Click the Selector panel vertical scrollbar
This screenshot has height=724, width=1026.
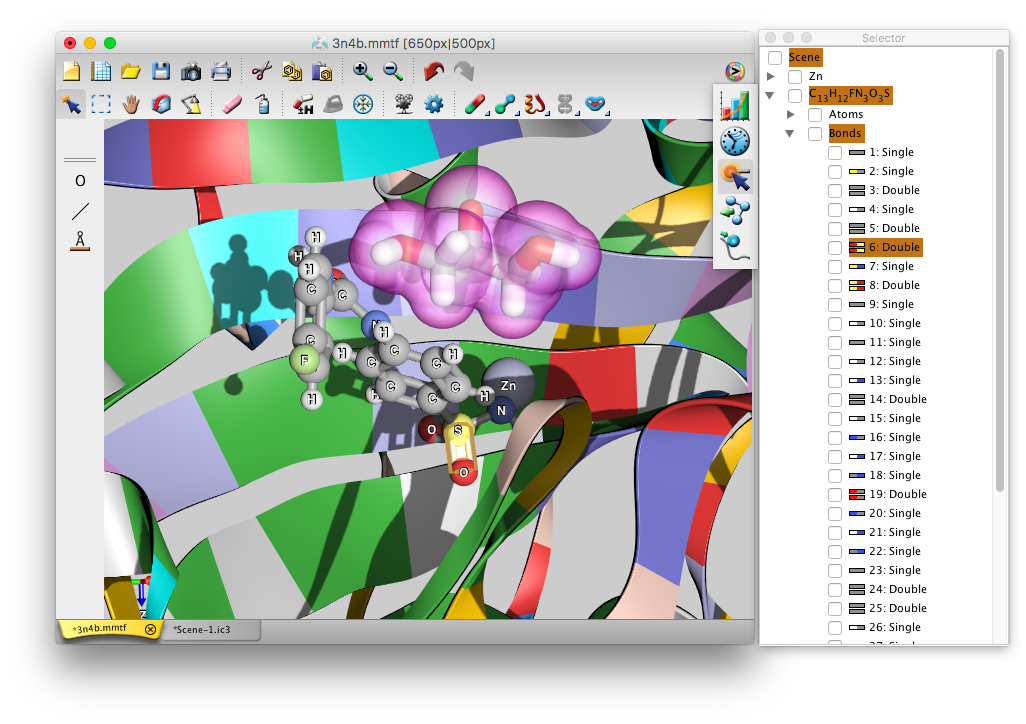click(999, 270)
